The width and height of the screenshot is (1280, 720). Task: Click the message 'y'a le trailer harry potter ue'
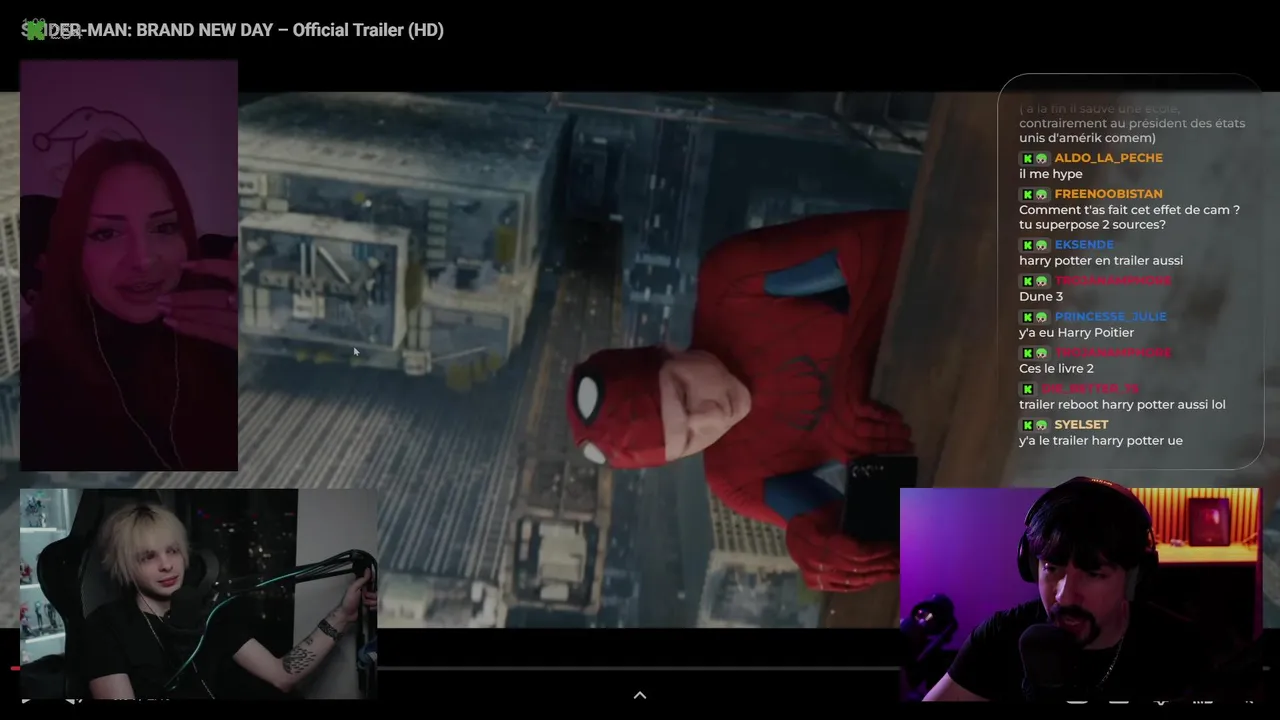[1101, 441]
